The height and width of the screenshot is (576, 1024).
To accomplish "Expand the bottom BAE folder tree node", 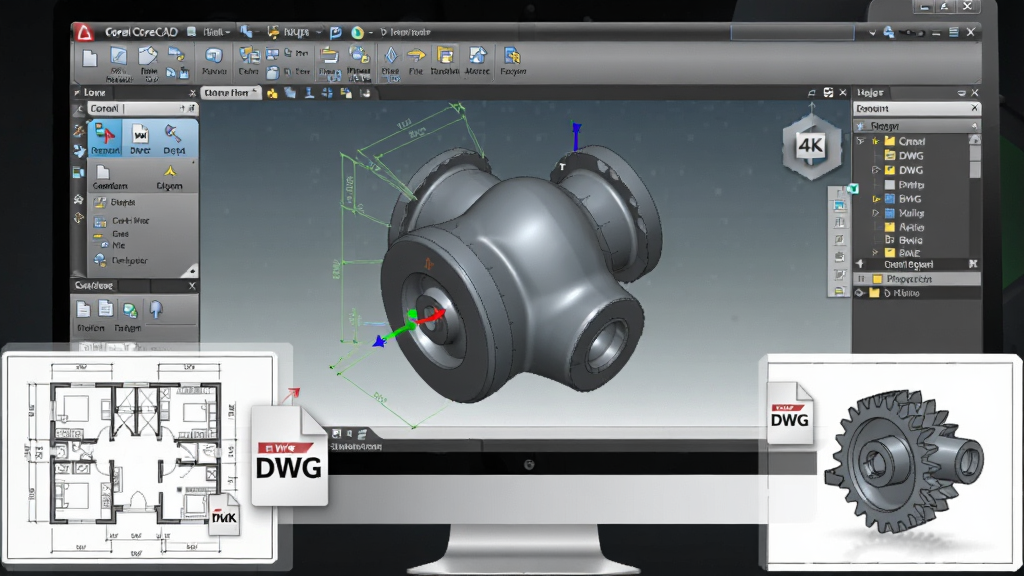I will (x=875, y=253).
